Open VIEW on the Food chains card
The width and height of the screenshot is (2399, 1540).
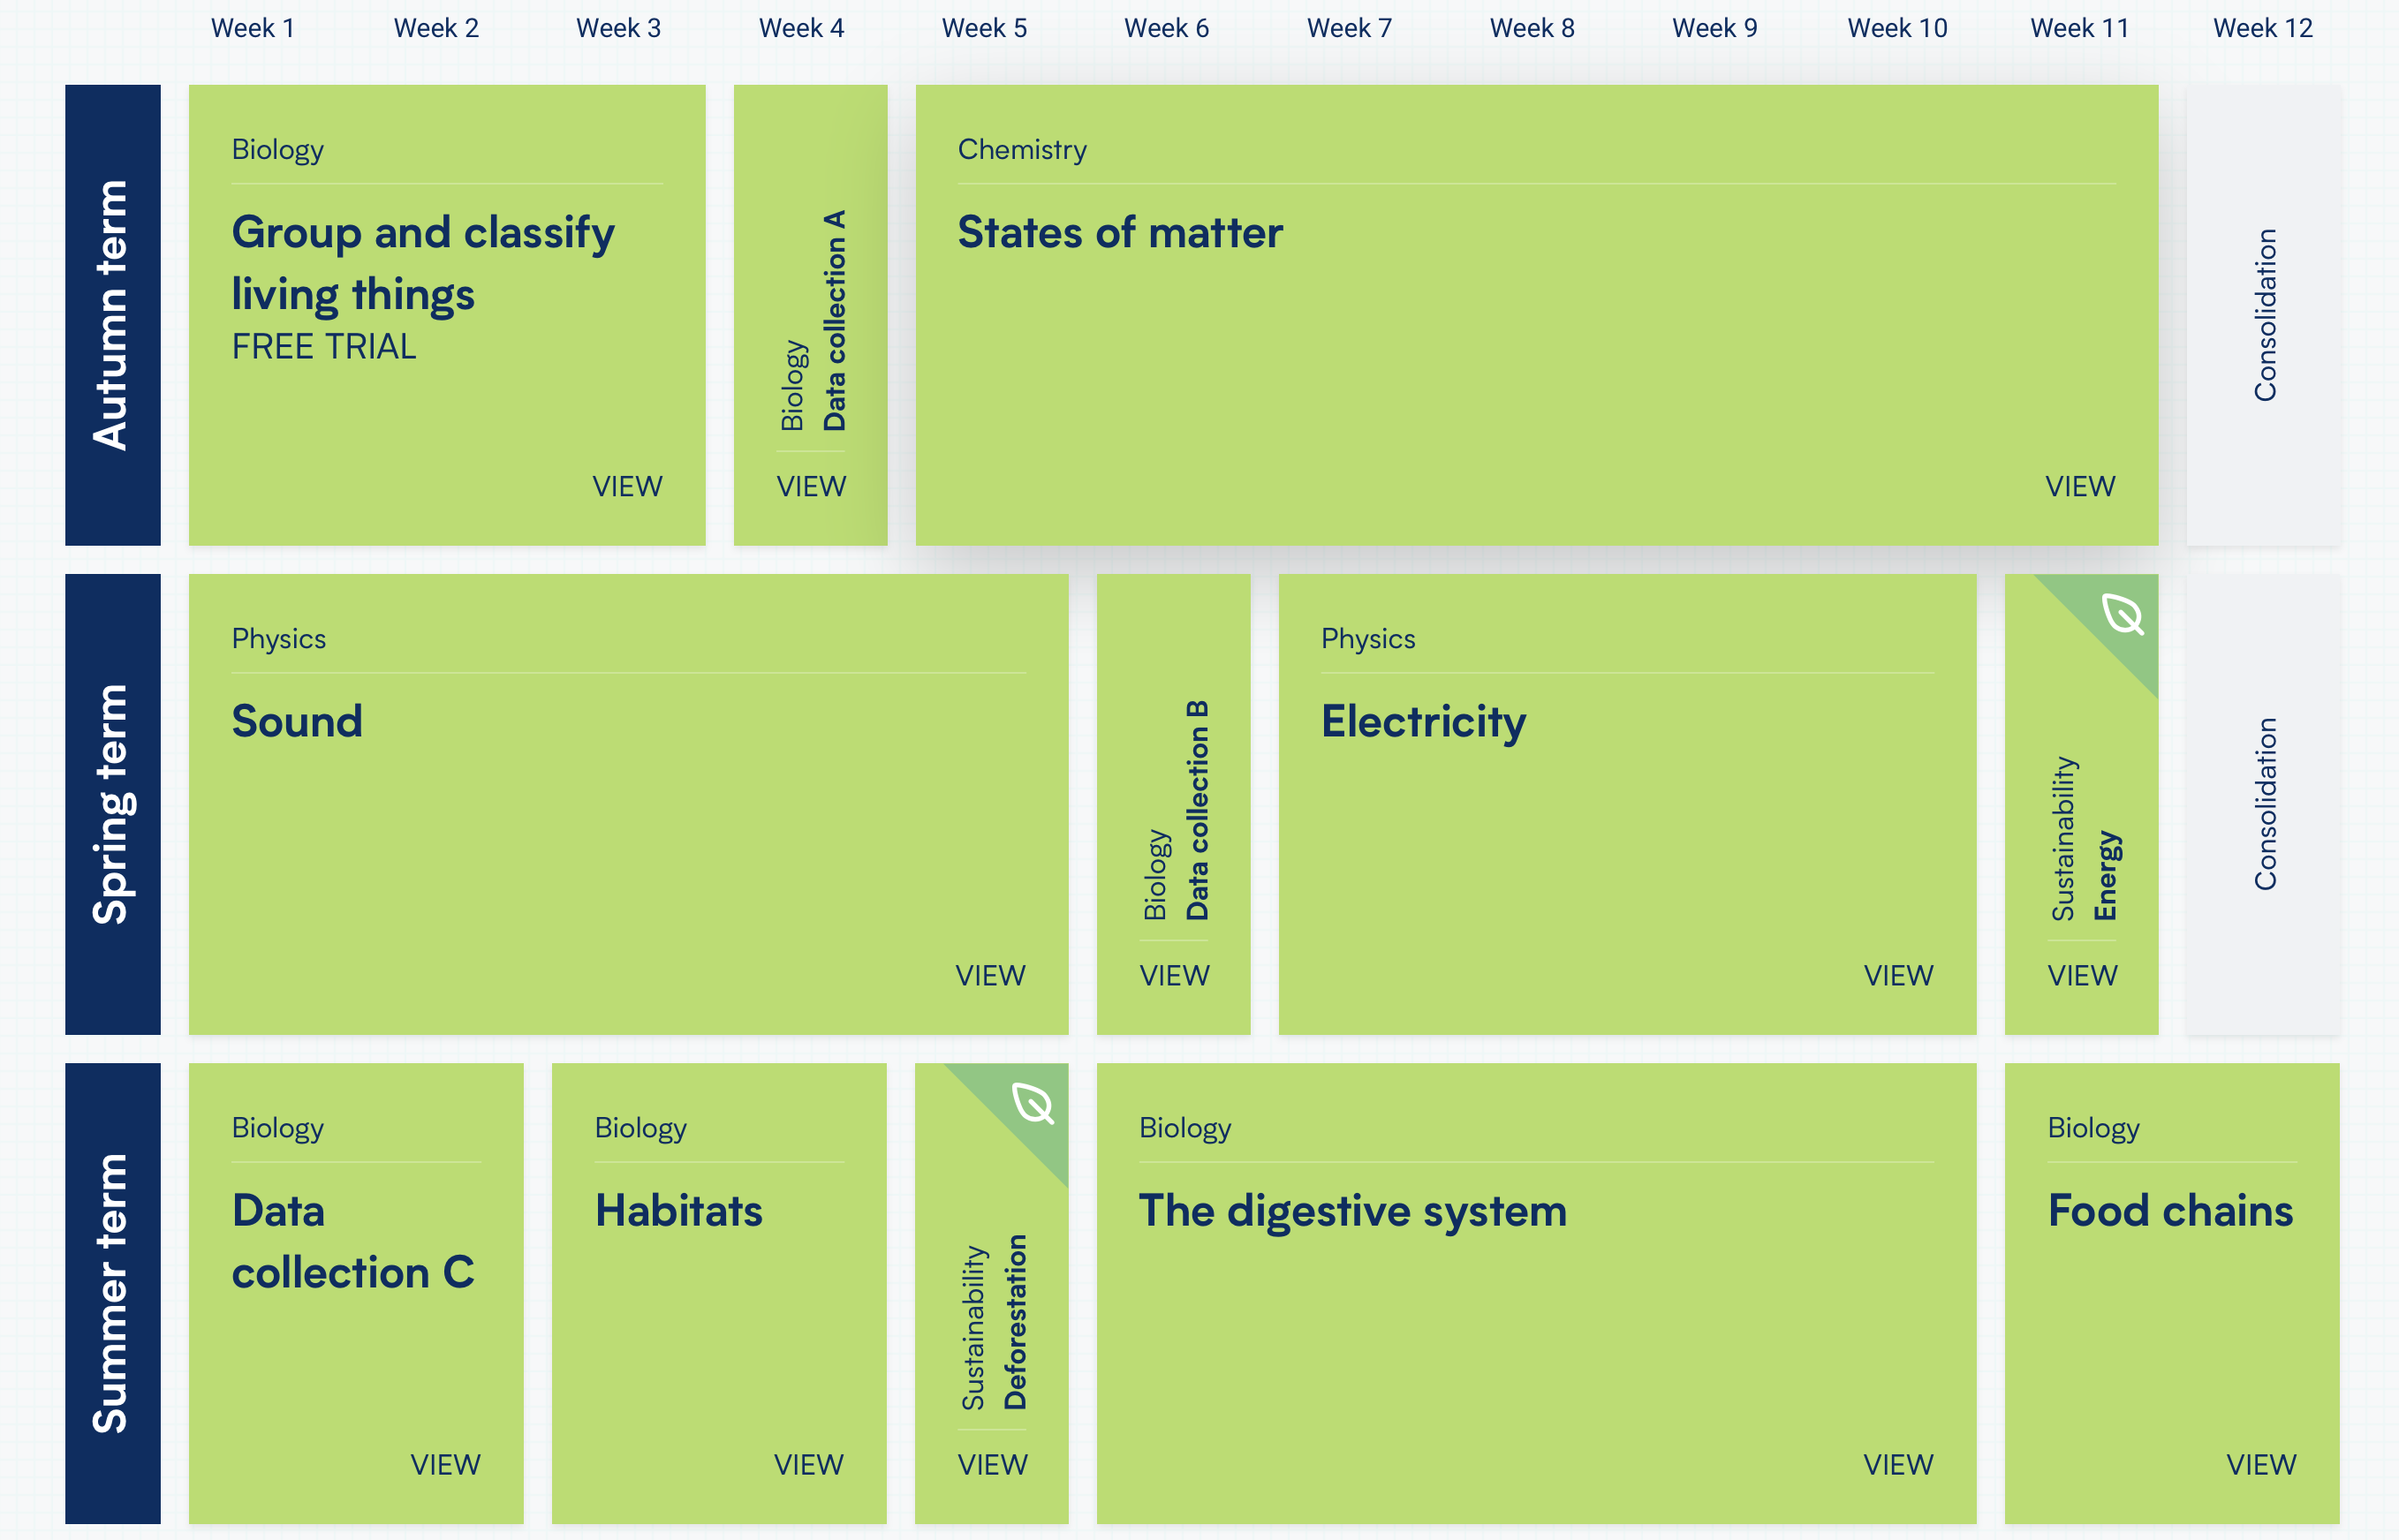point(2261,1464)
